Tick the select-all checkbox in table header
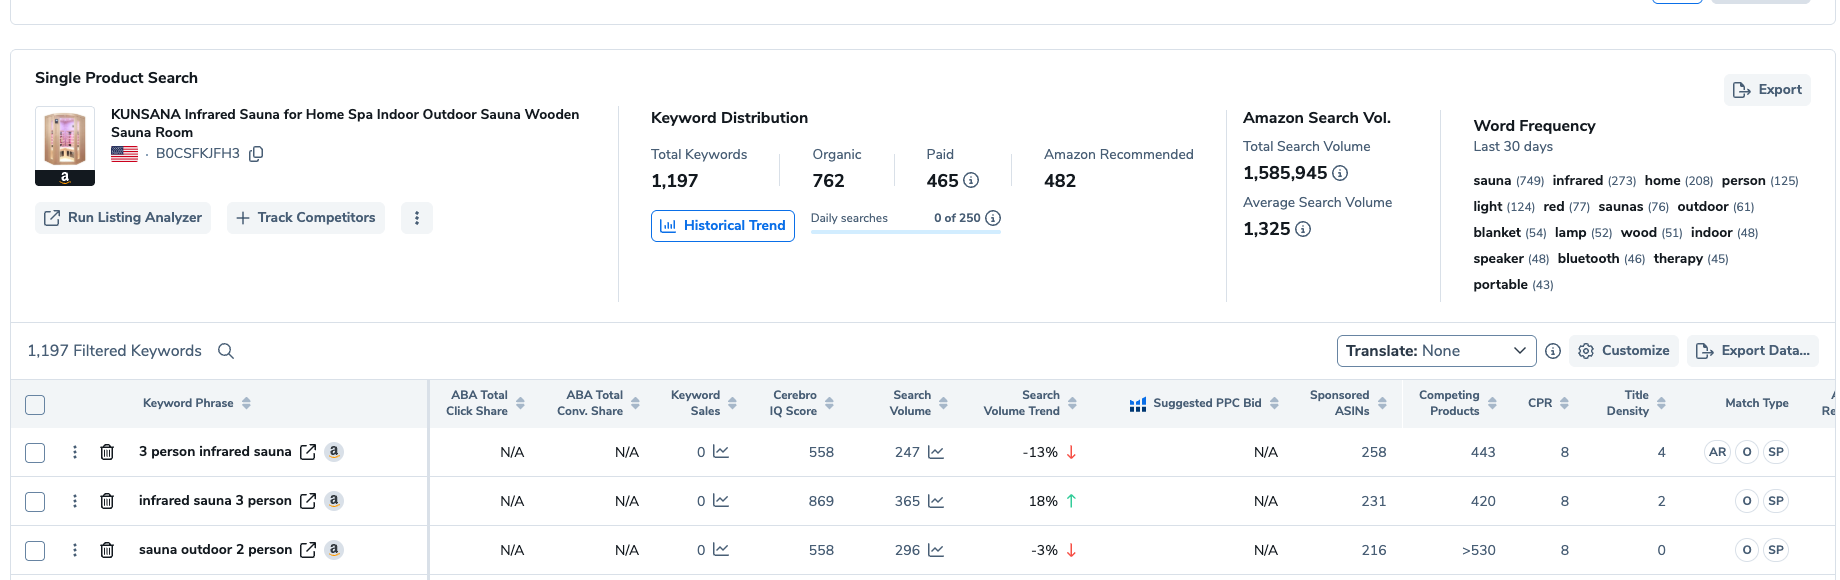The height and width of the screenshot is (580, 1840). 35,405
